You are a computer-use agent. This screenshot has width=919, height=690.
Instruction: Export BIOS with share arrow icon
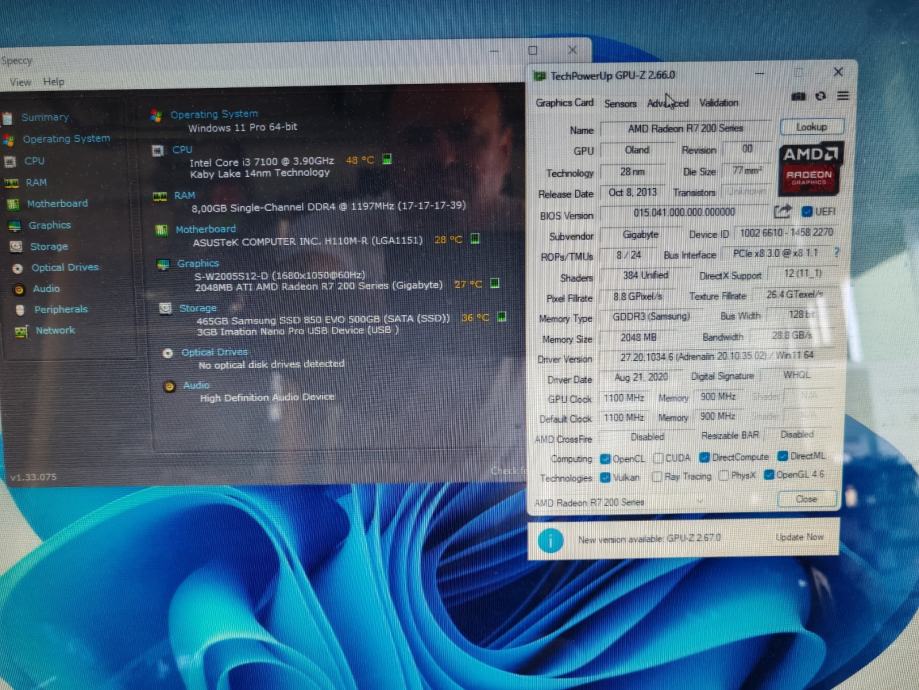coord(782,212)
